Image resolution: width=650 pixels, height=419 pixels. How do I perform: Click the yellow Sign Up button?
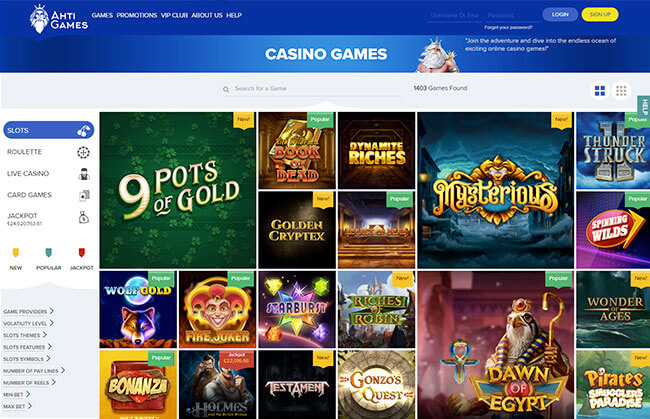point(600,15)
